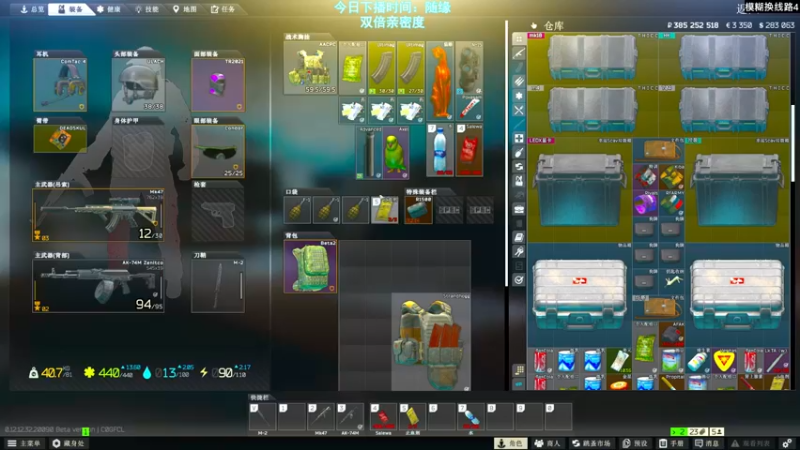This screenshot has height=450, width=800.
Task: Select the R1500 item in special slot
Action: point(418,210)
